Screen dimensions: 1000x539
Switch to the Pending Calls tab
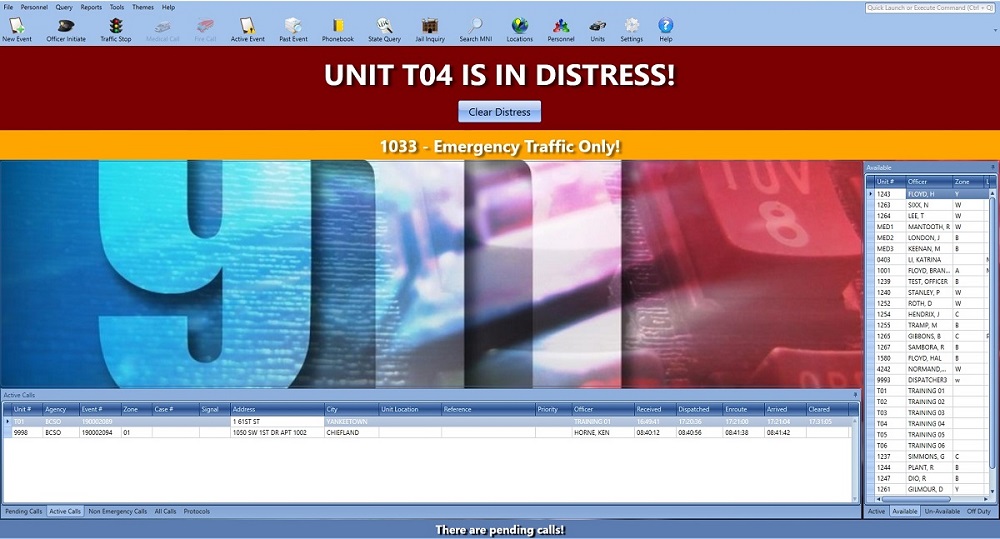click(x=24, y=511)
